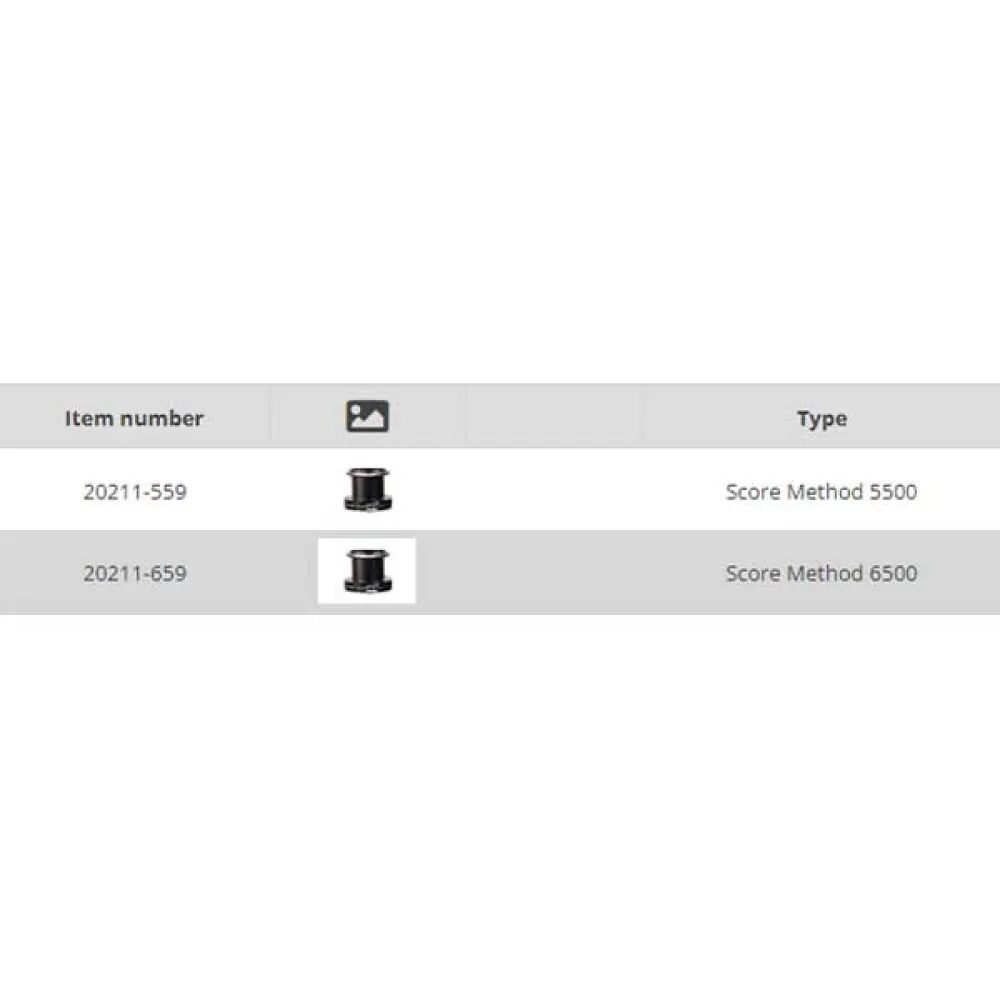This screenshot has width=1000, height=1000.
Task: Click the empty cell in the 20211-559 row
Action: coord(555,491)
